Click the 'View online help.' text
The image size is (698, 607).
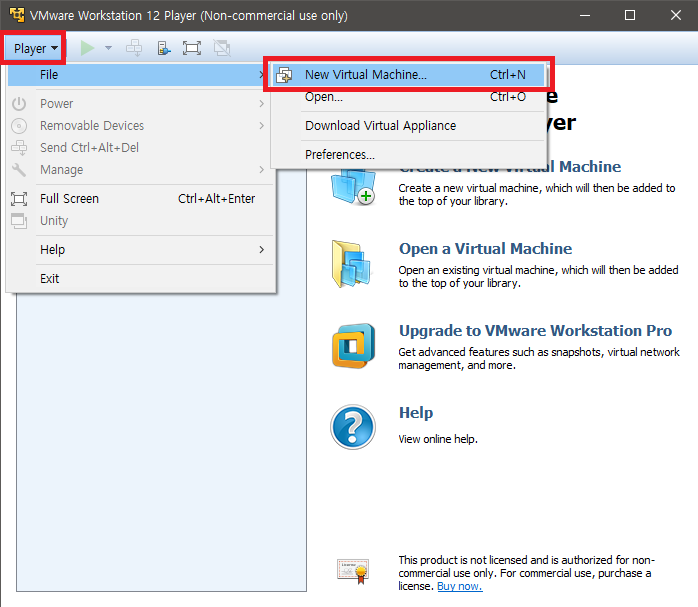[x=438, y=439]
